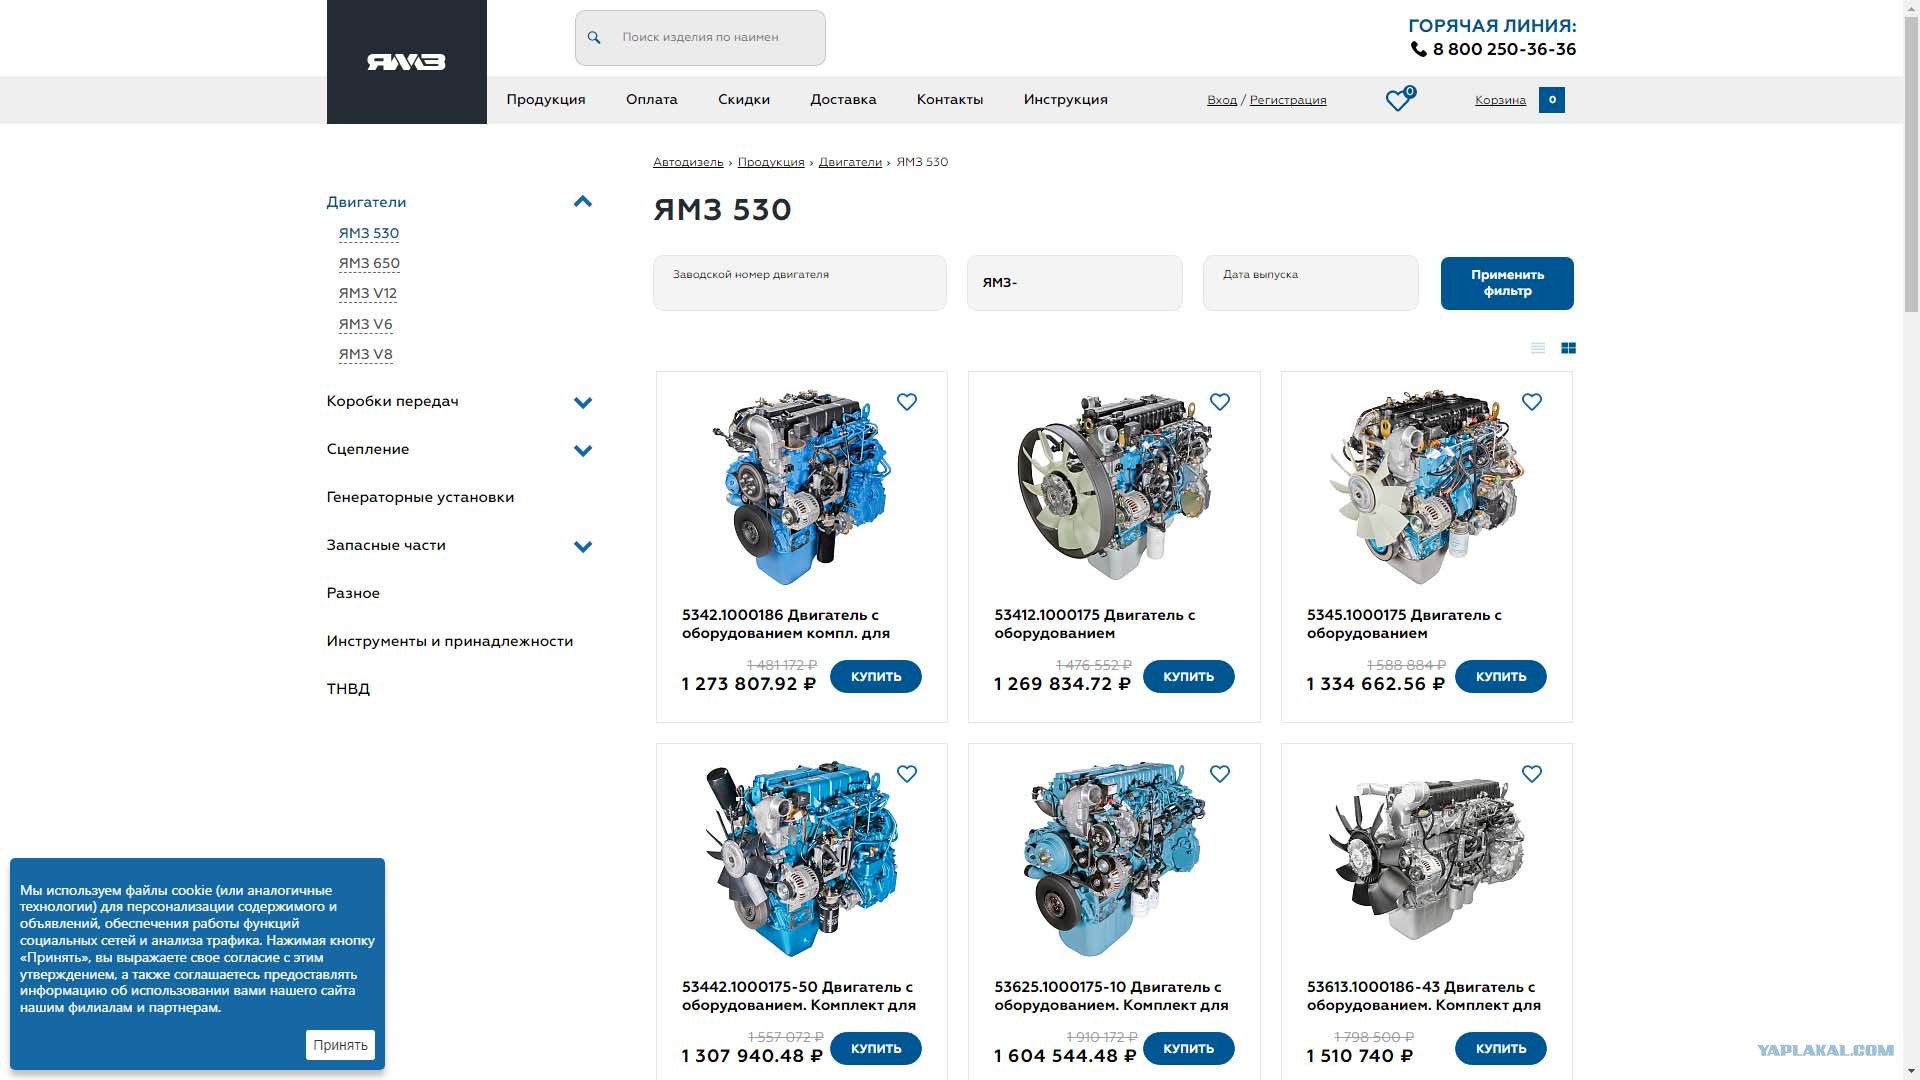Image resolution: width=1920 pixels, height=1080 pixels.
Task: Switch to list view layout
Action: pos(1538,348)
